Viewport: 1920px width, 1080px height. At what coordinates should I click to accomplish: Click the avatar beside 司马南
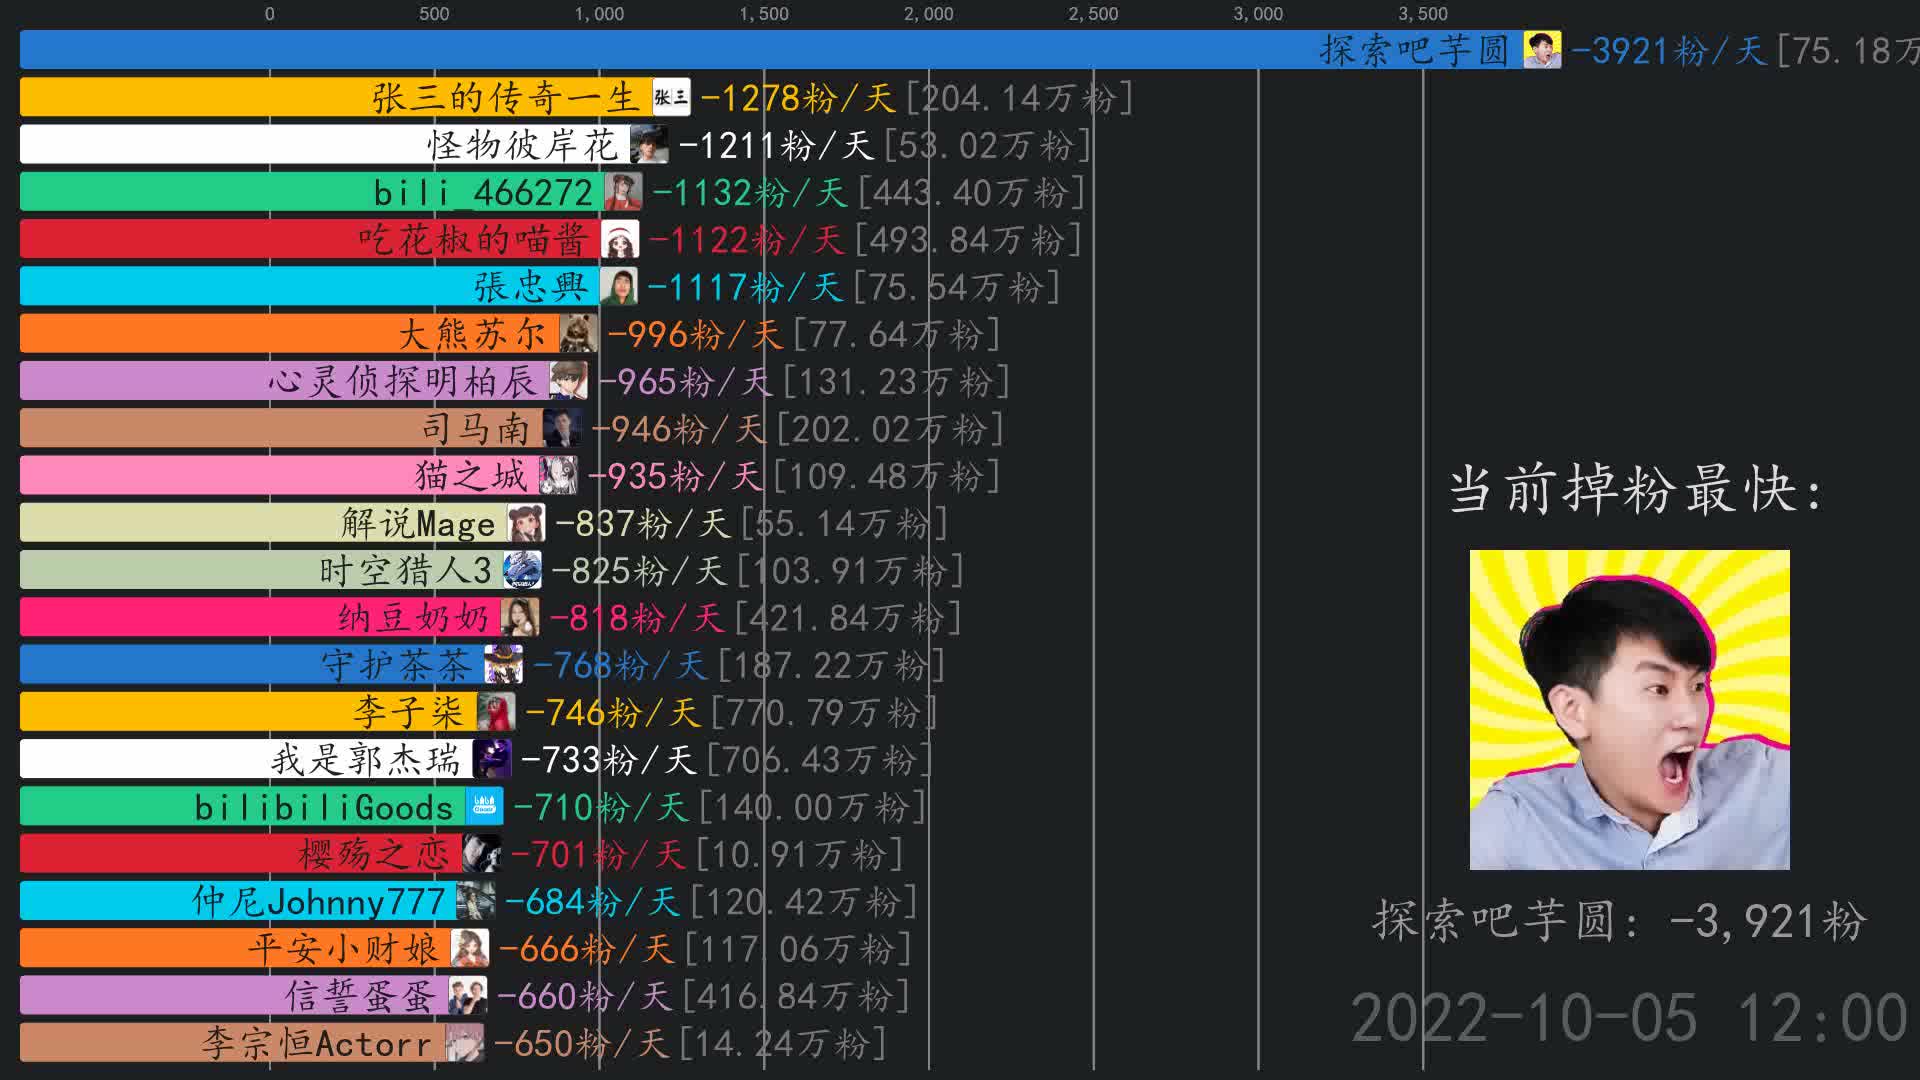tap(562, 428)
